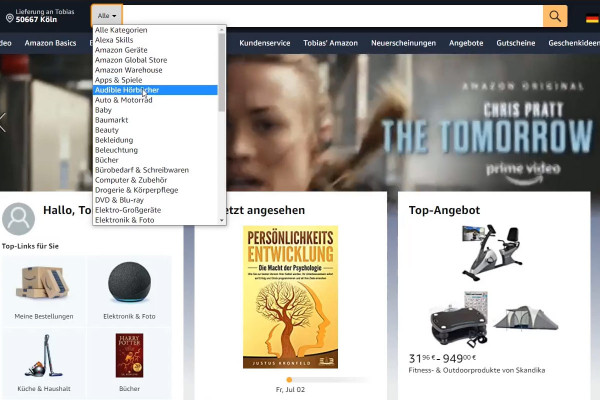Image resolution: width=600 pixels, height=400 pixels.
Task: Click the Gutscheine navigation link
Action: pos(516,43)
